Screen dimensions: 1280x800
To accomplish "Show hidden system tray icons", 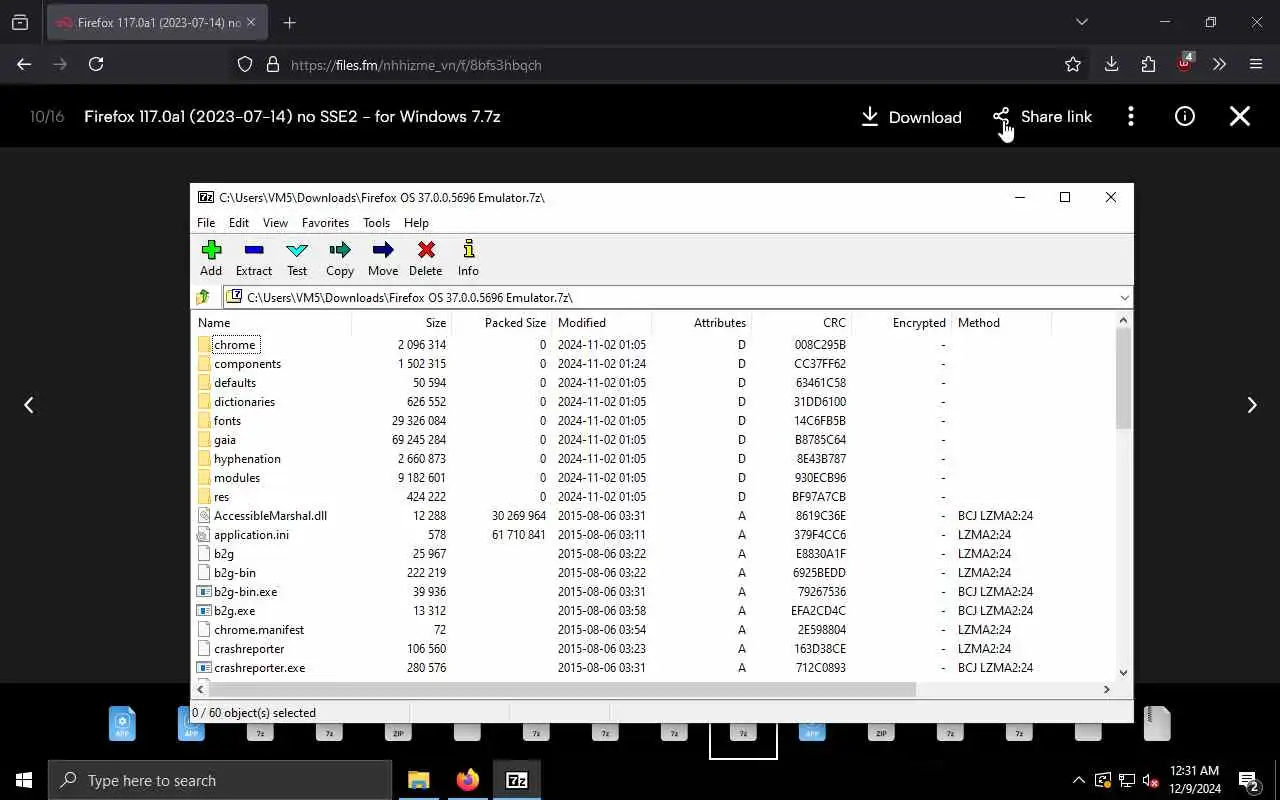I will click(1078, 780).
